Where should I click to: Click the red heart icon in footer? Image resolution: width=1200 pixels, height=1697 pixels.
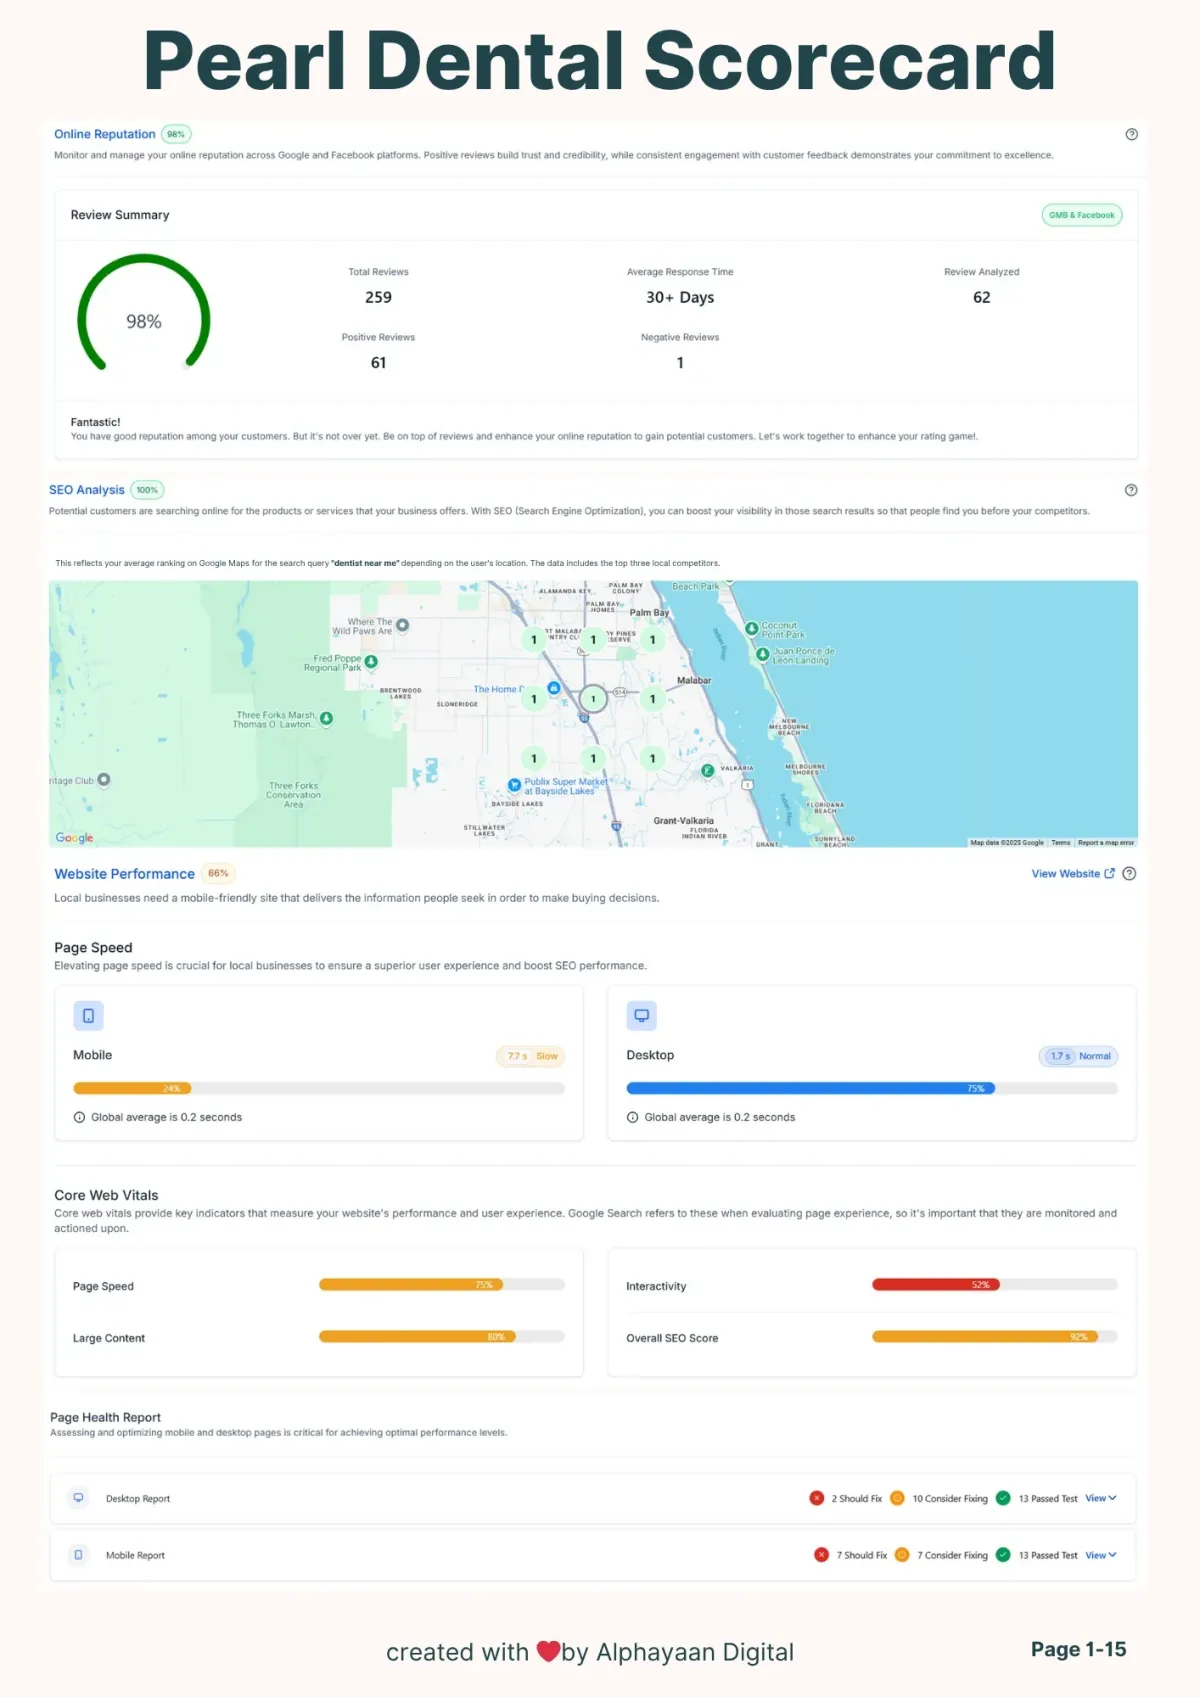pyautogui.click(x=548, y=1651)
